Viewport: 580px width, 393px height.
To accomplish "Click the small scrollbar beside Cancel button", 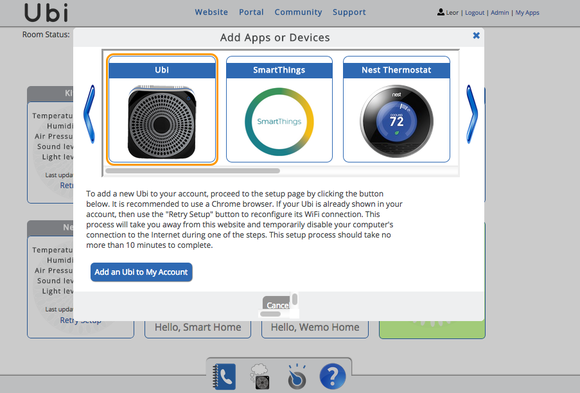I will coord(295,299).
